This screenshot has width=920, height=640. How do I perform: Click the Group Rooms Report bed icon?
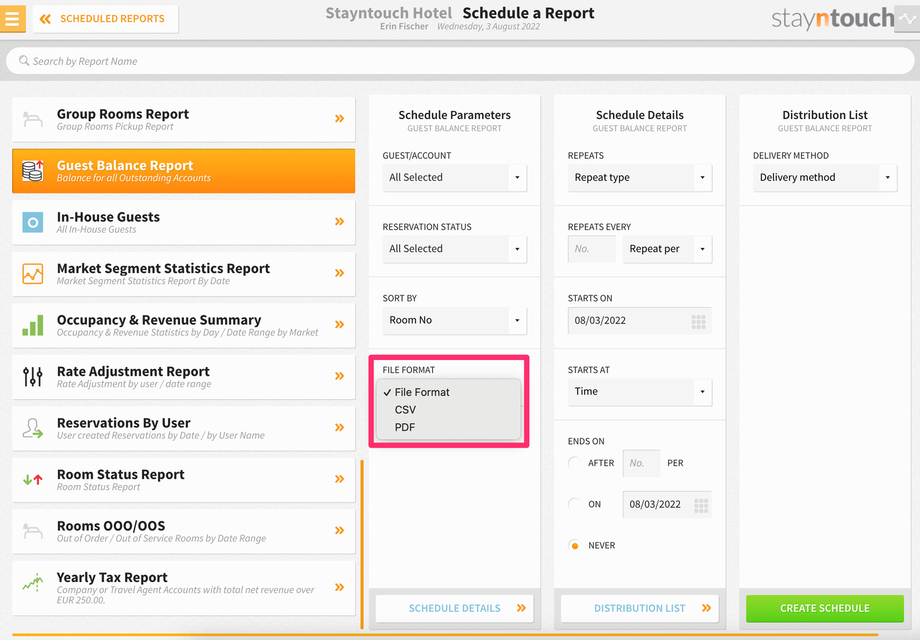coord(32,119)
